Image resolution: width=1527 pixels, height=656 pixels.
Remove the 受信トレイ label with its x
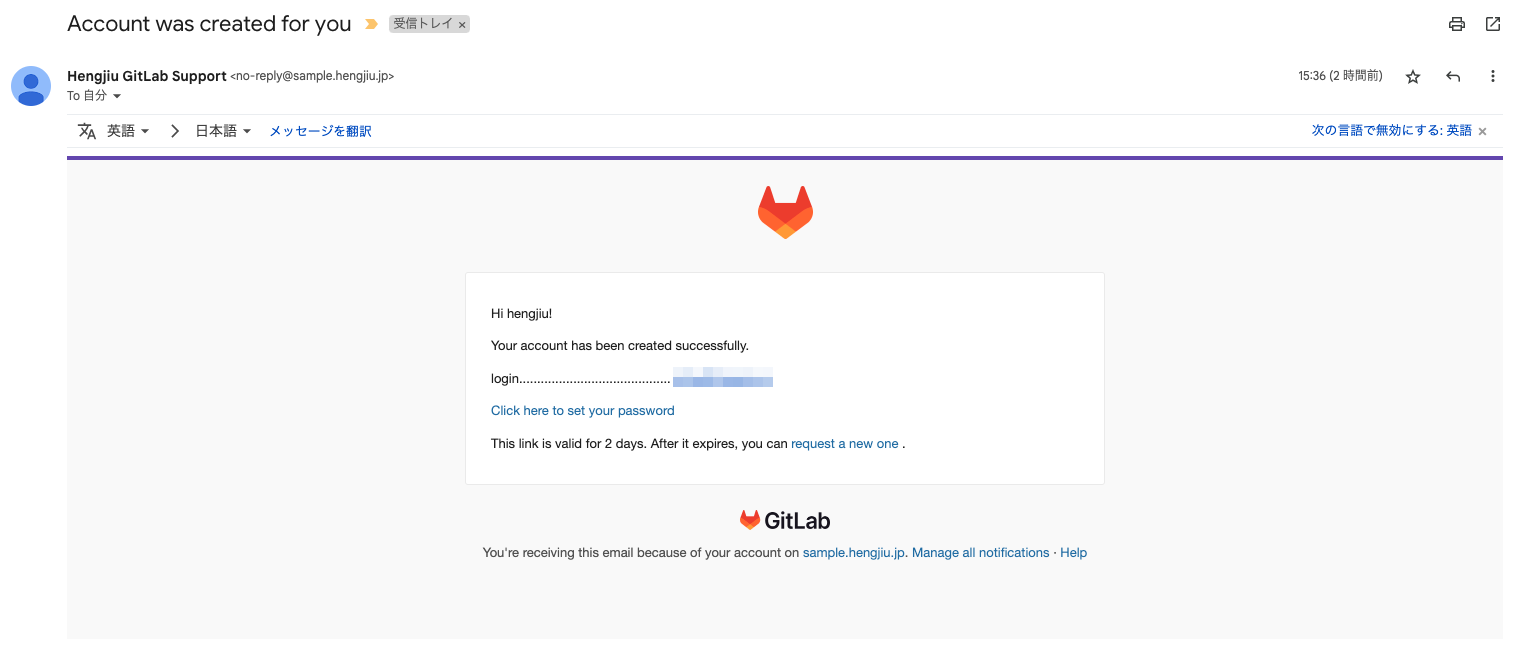click(462, 24)
